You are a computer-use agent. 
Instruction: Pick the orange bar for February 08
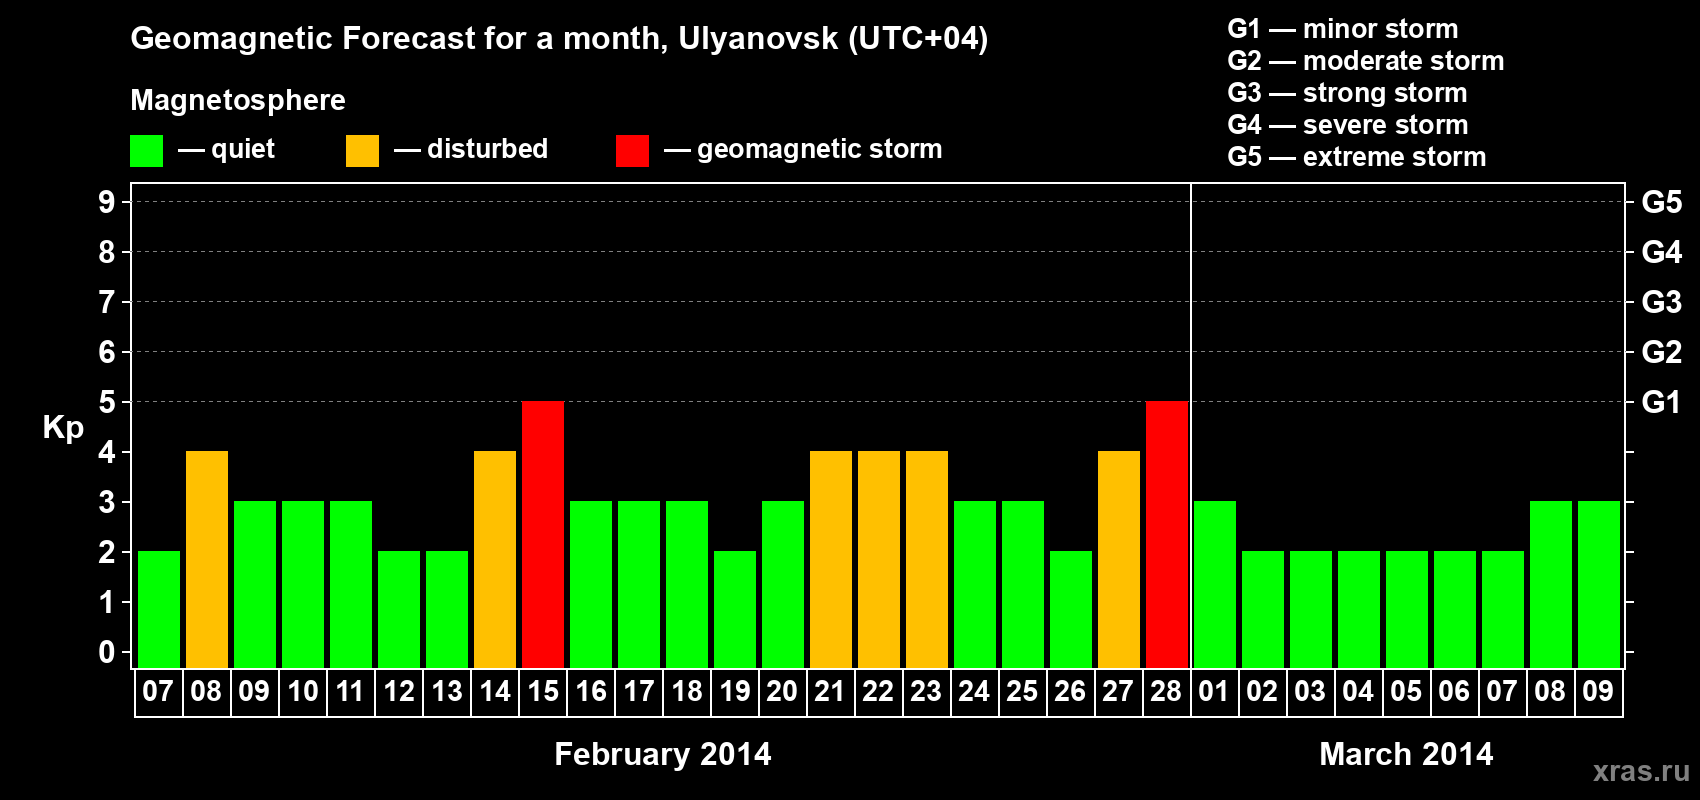click(207, 559)
